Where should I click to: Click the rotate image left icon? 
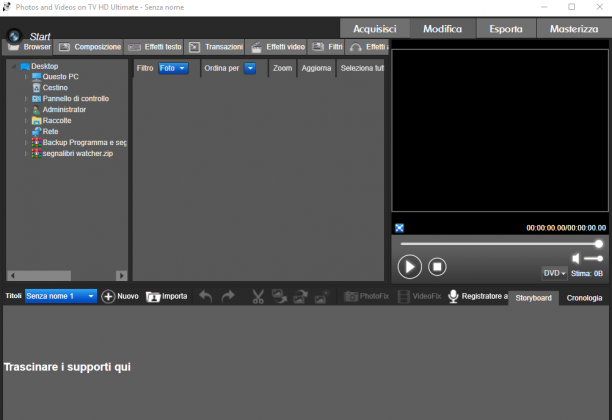[x=279, y=296]
